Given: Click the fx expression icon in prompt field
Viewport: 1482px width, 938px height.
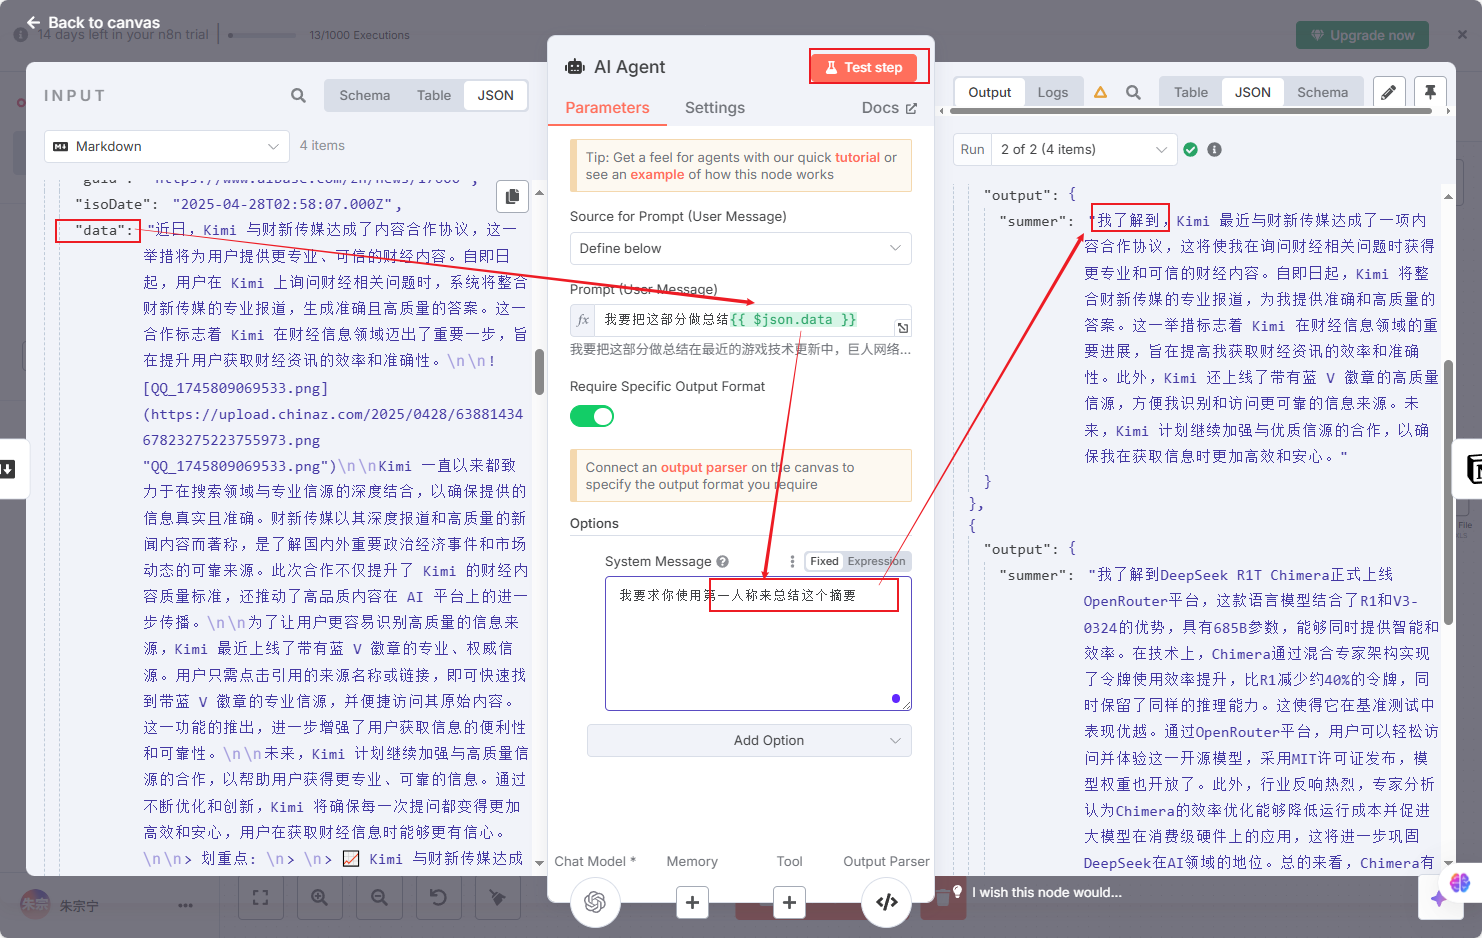Looking at the screenshot, I should point(583,320).
